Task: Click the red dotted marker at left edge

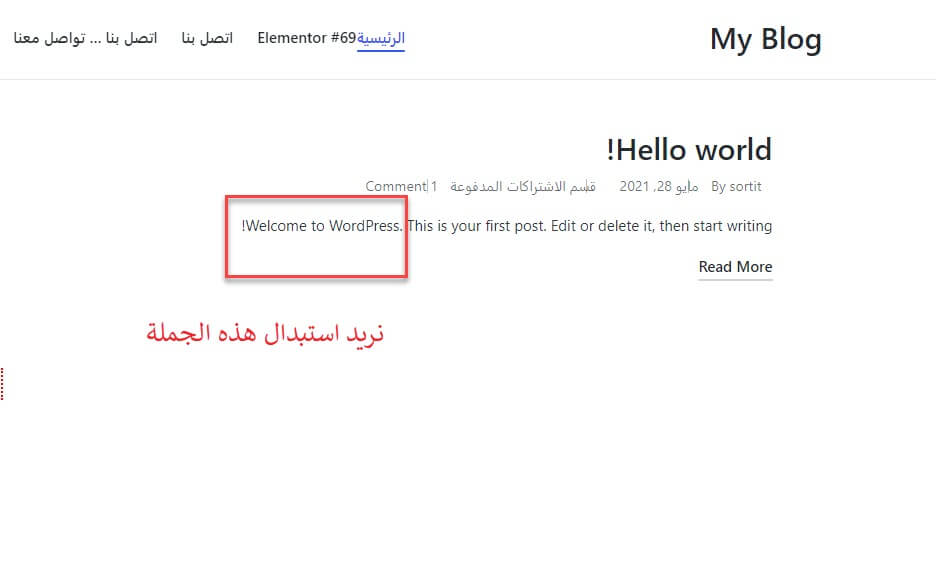Action: pyautogui.click(x=3, y=384)
